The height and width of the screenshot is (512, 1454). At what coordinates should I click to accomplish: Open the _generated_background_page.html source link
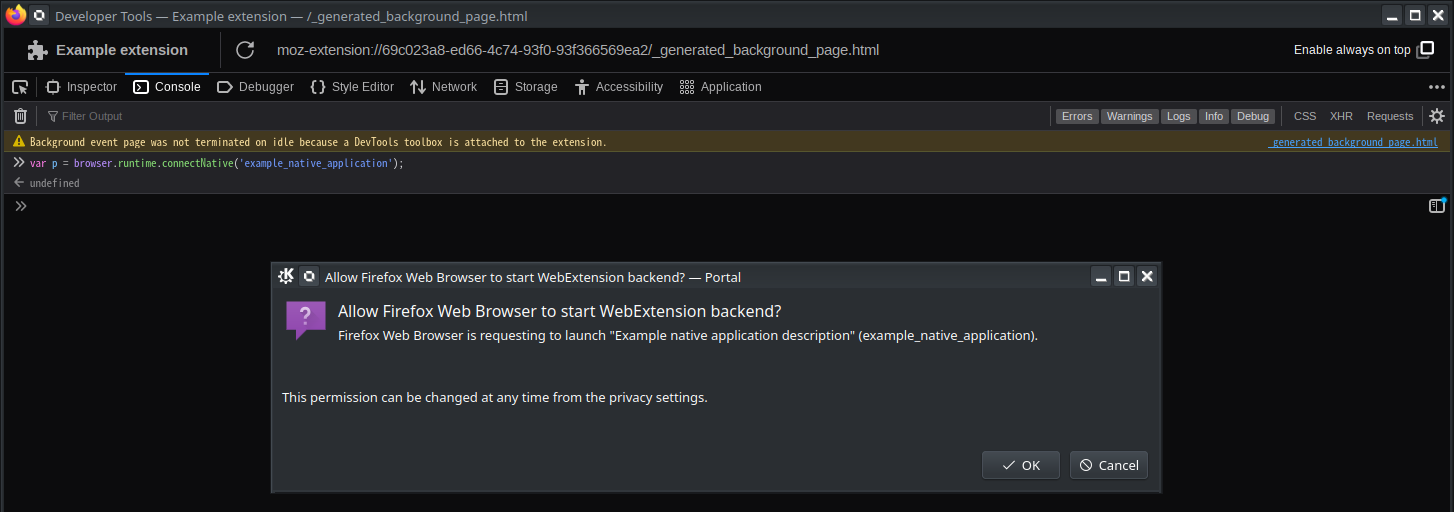[1353, 142]
